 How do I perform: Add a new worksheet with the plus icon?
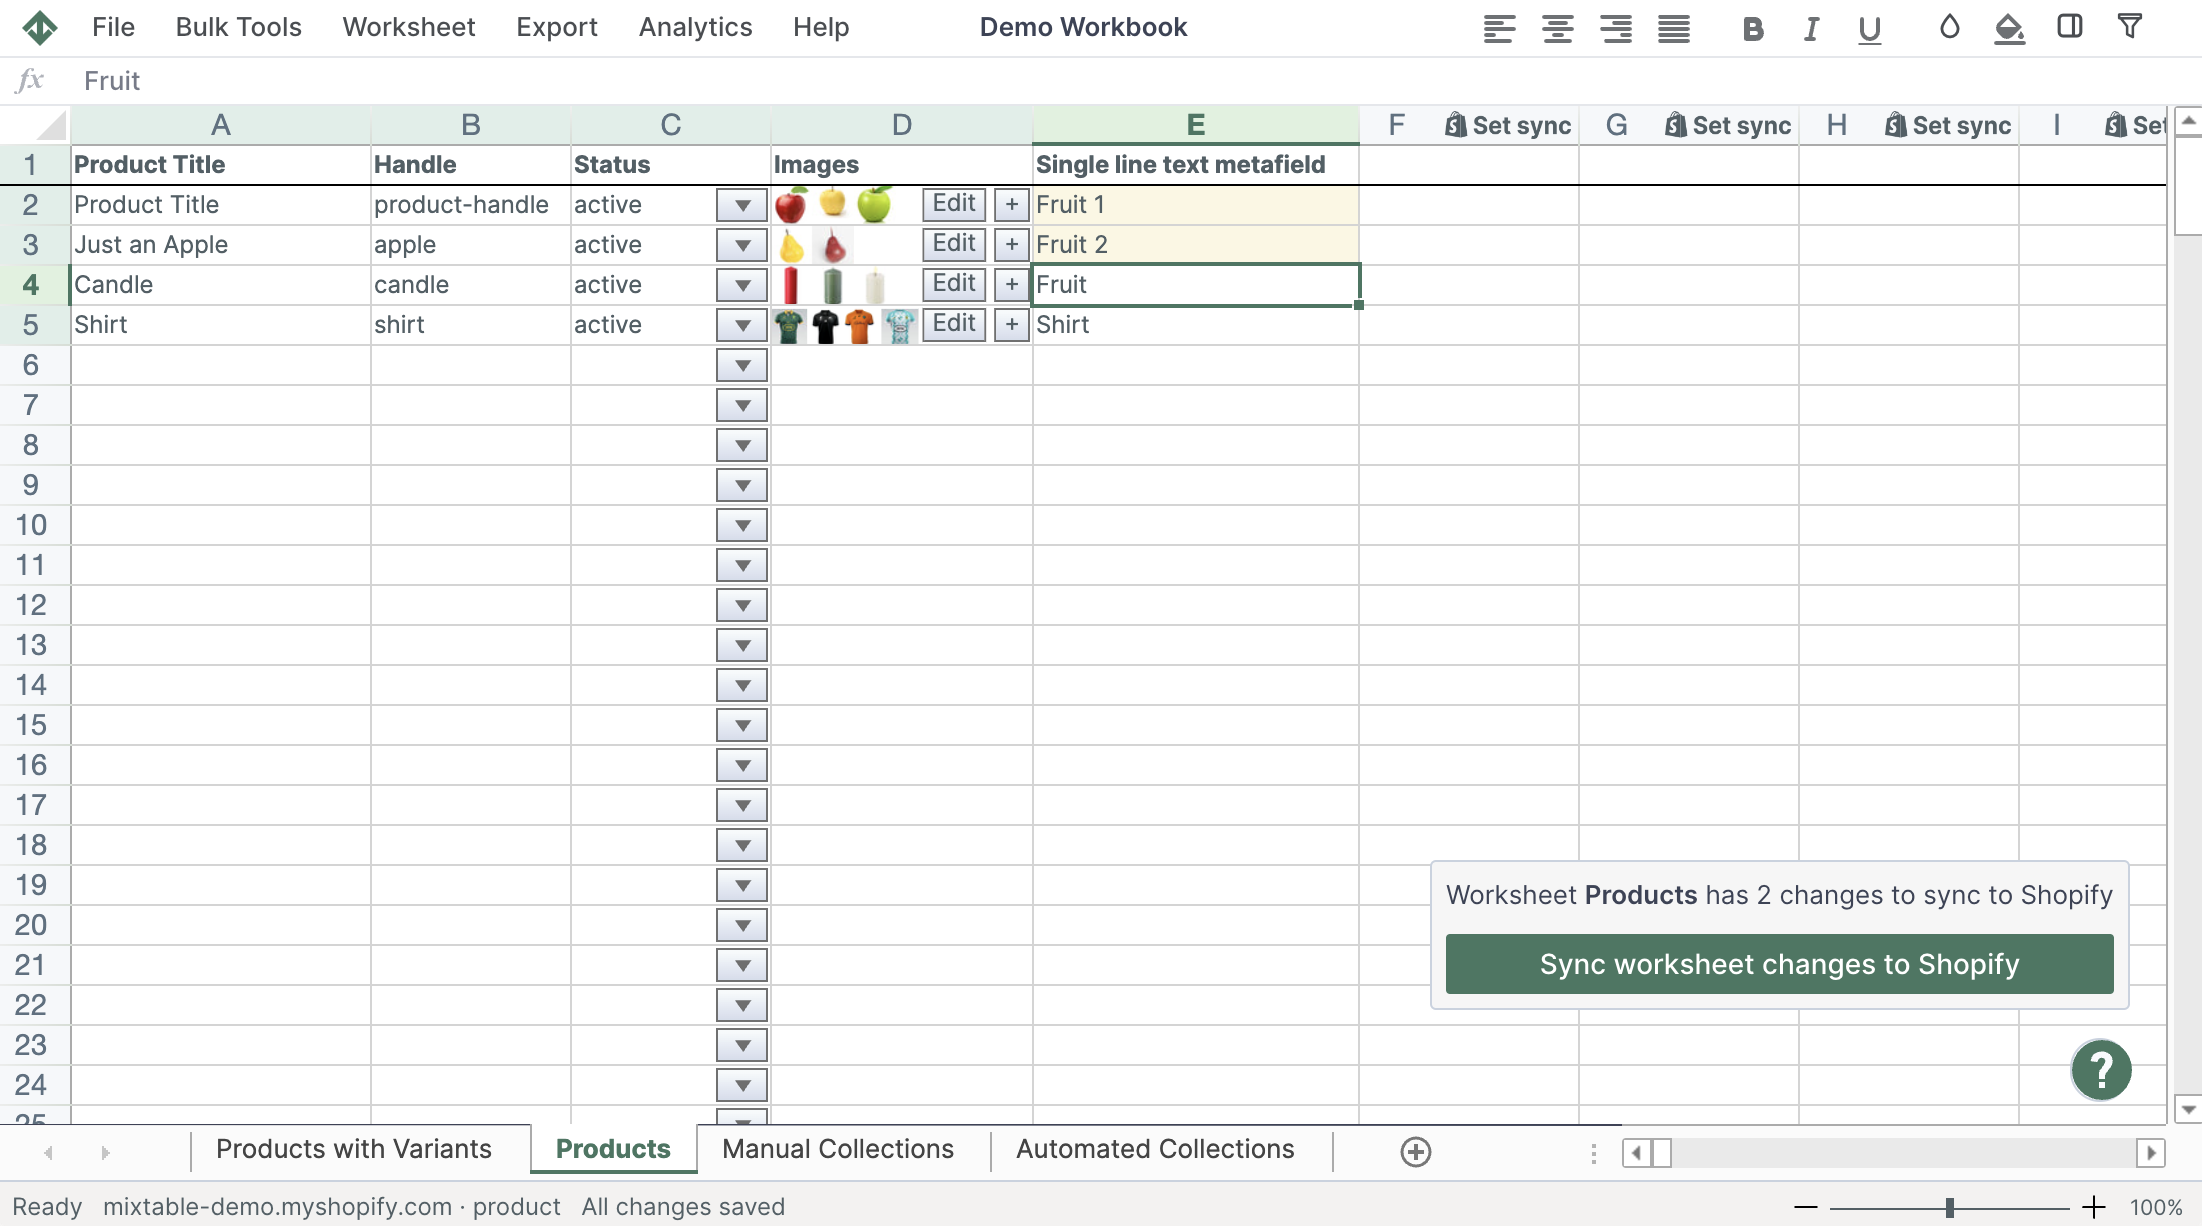1415,1150
